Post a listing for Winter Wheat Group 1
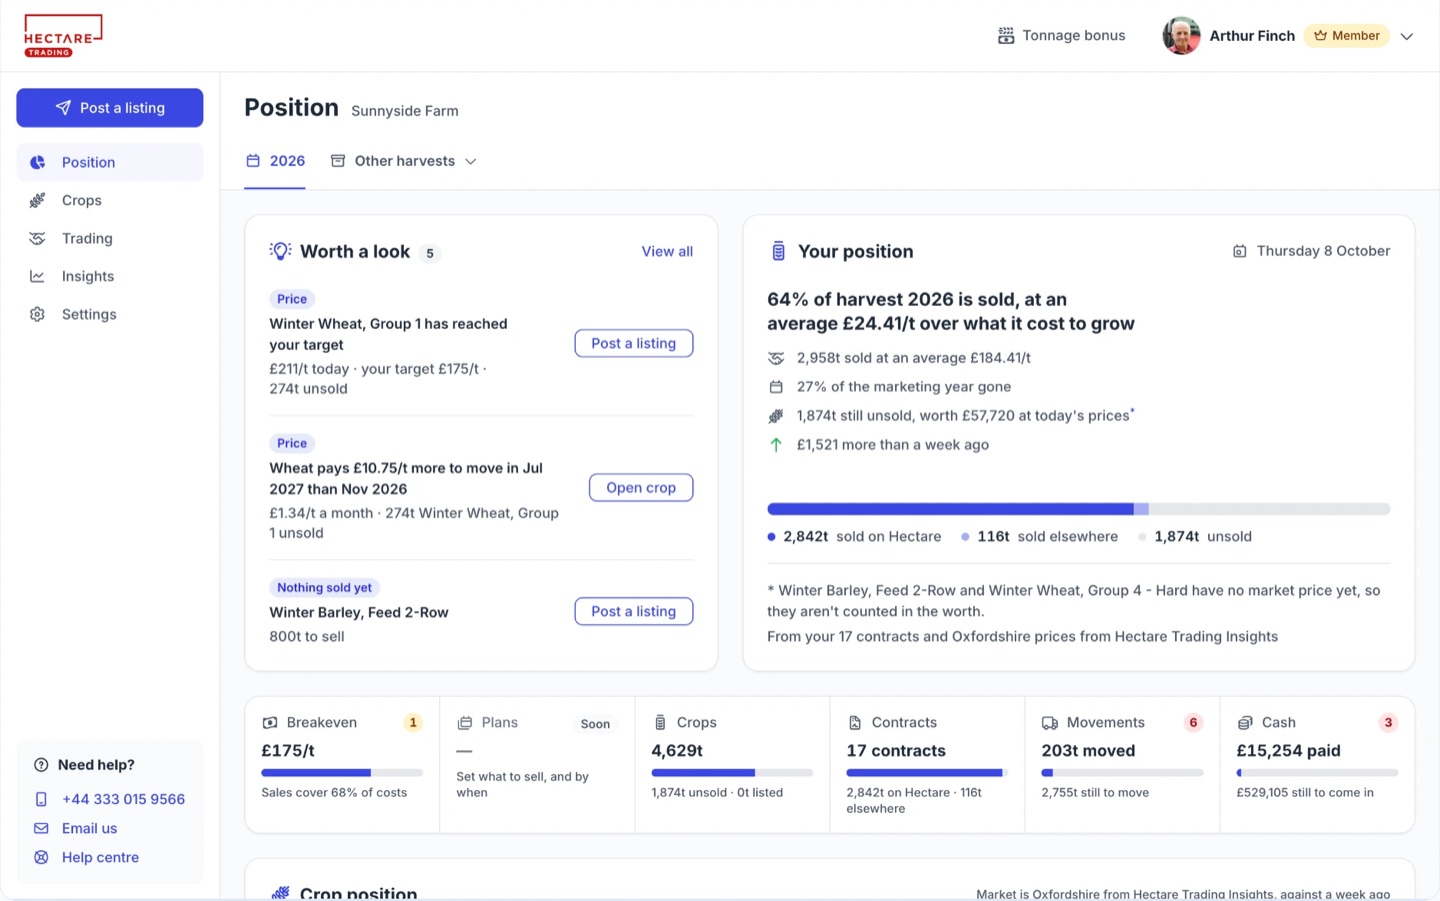The image size is (1440, 901). click(634, 343)
